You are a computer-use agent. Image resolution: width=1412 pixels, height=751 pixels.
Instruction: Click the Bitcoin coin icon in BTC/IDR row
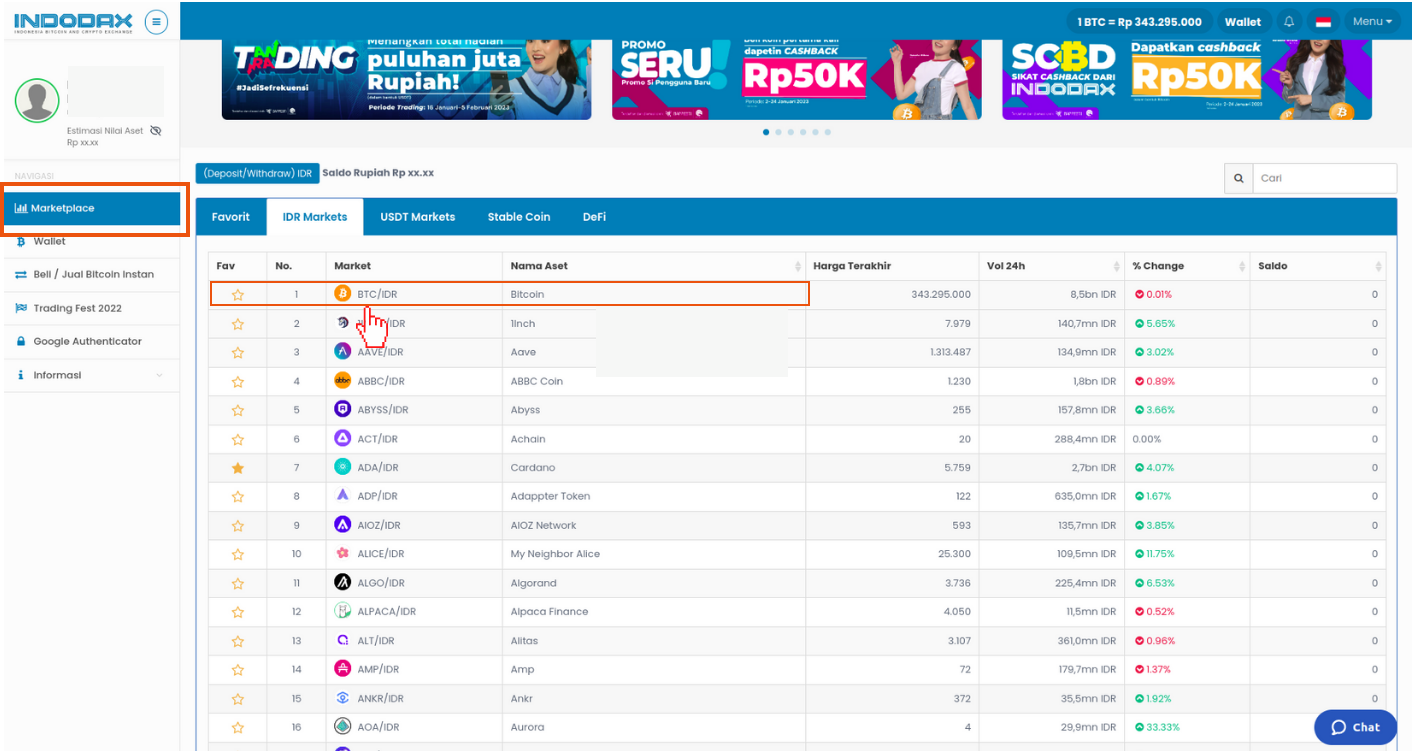point(342,294)
